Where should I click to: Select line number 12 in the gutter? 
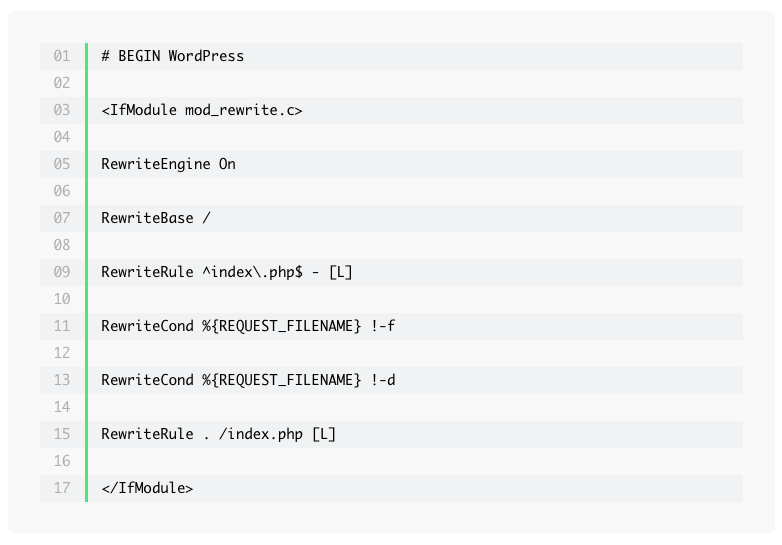pos(62,353)
